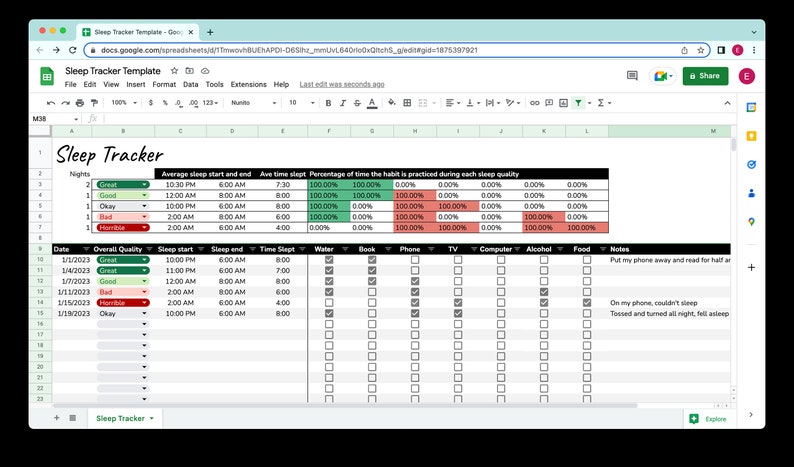Move document using folder icon
Image resolution: width=794 pixels, height=467 pixels.
point(189,71)
